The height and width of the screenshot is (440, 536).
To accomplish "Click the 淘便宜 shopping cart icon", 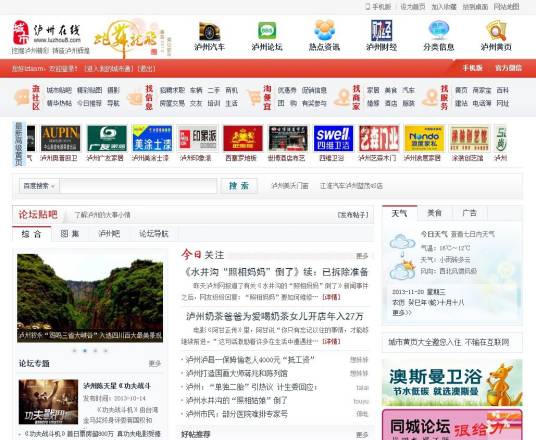I will 254,97.
